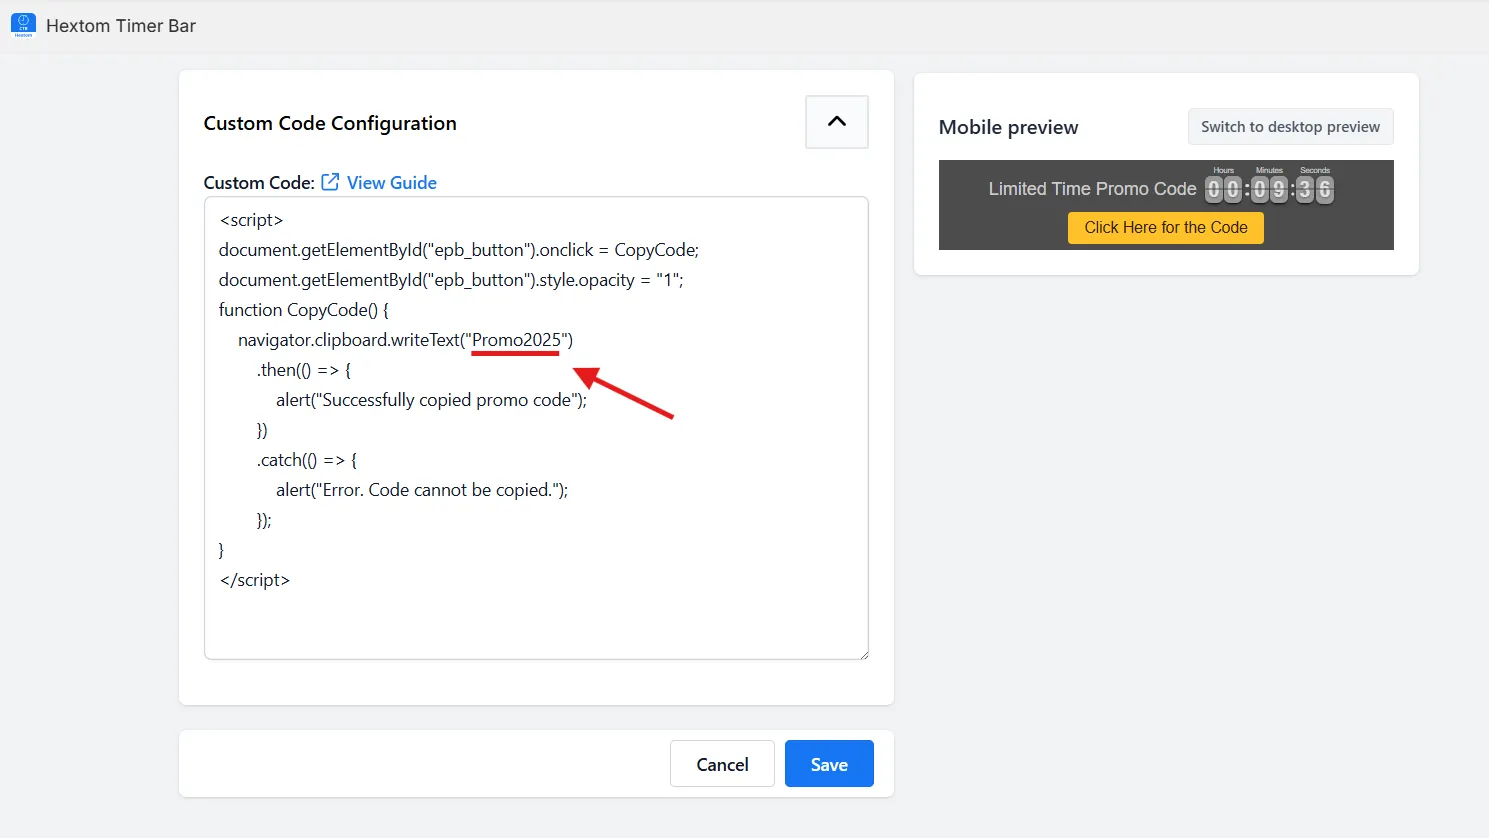Click the closing '</script>' line
The image size is (1489, 838).
pyautogui.click(x=254, y=580)
